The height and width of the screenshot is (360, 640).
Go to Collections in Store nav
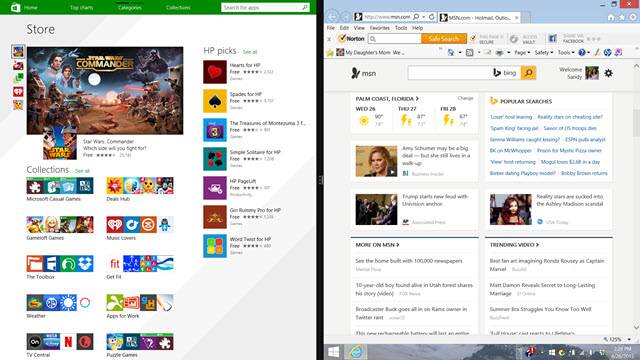point(178,7)
